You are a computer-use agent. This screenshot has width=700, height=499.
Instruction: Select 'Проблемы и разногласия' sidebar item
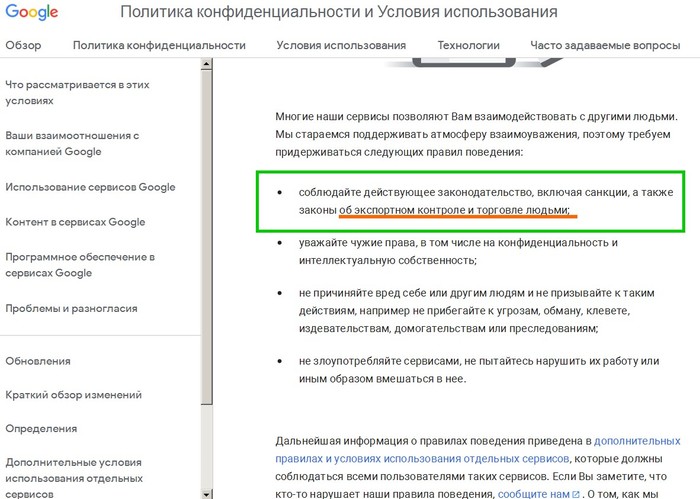pos(71,308)
